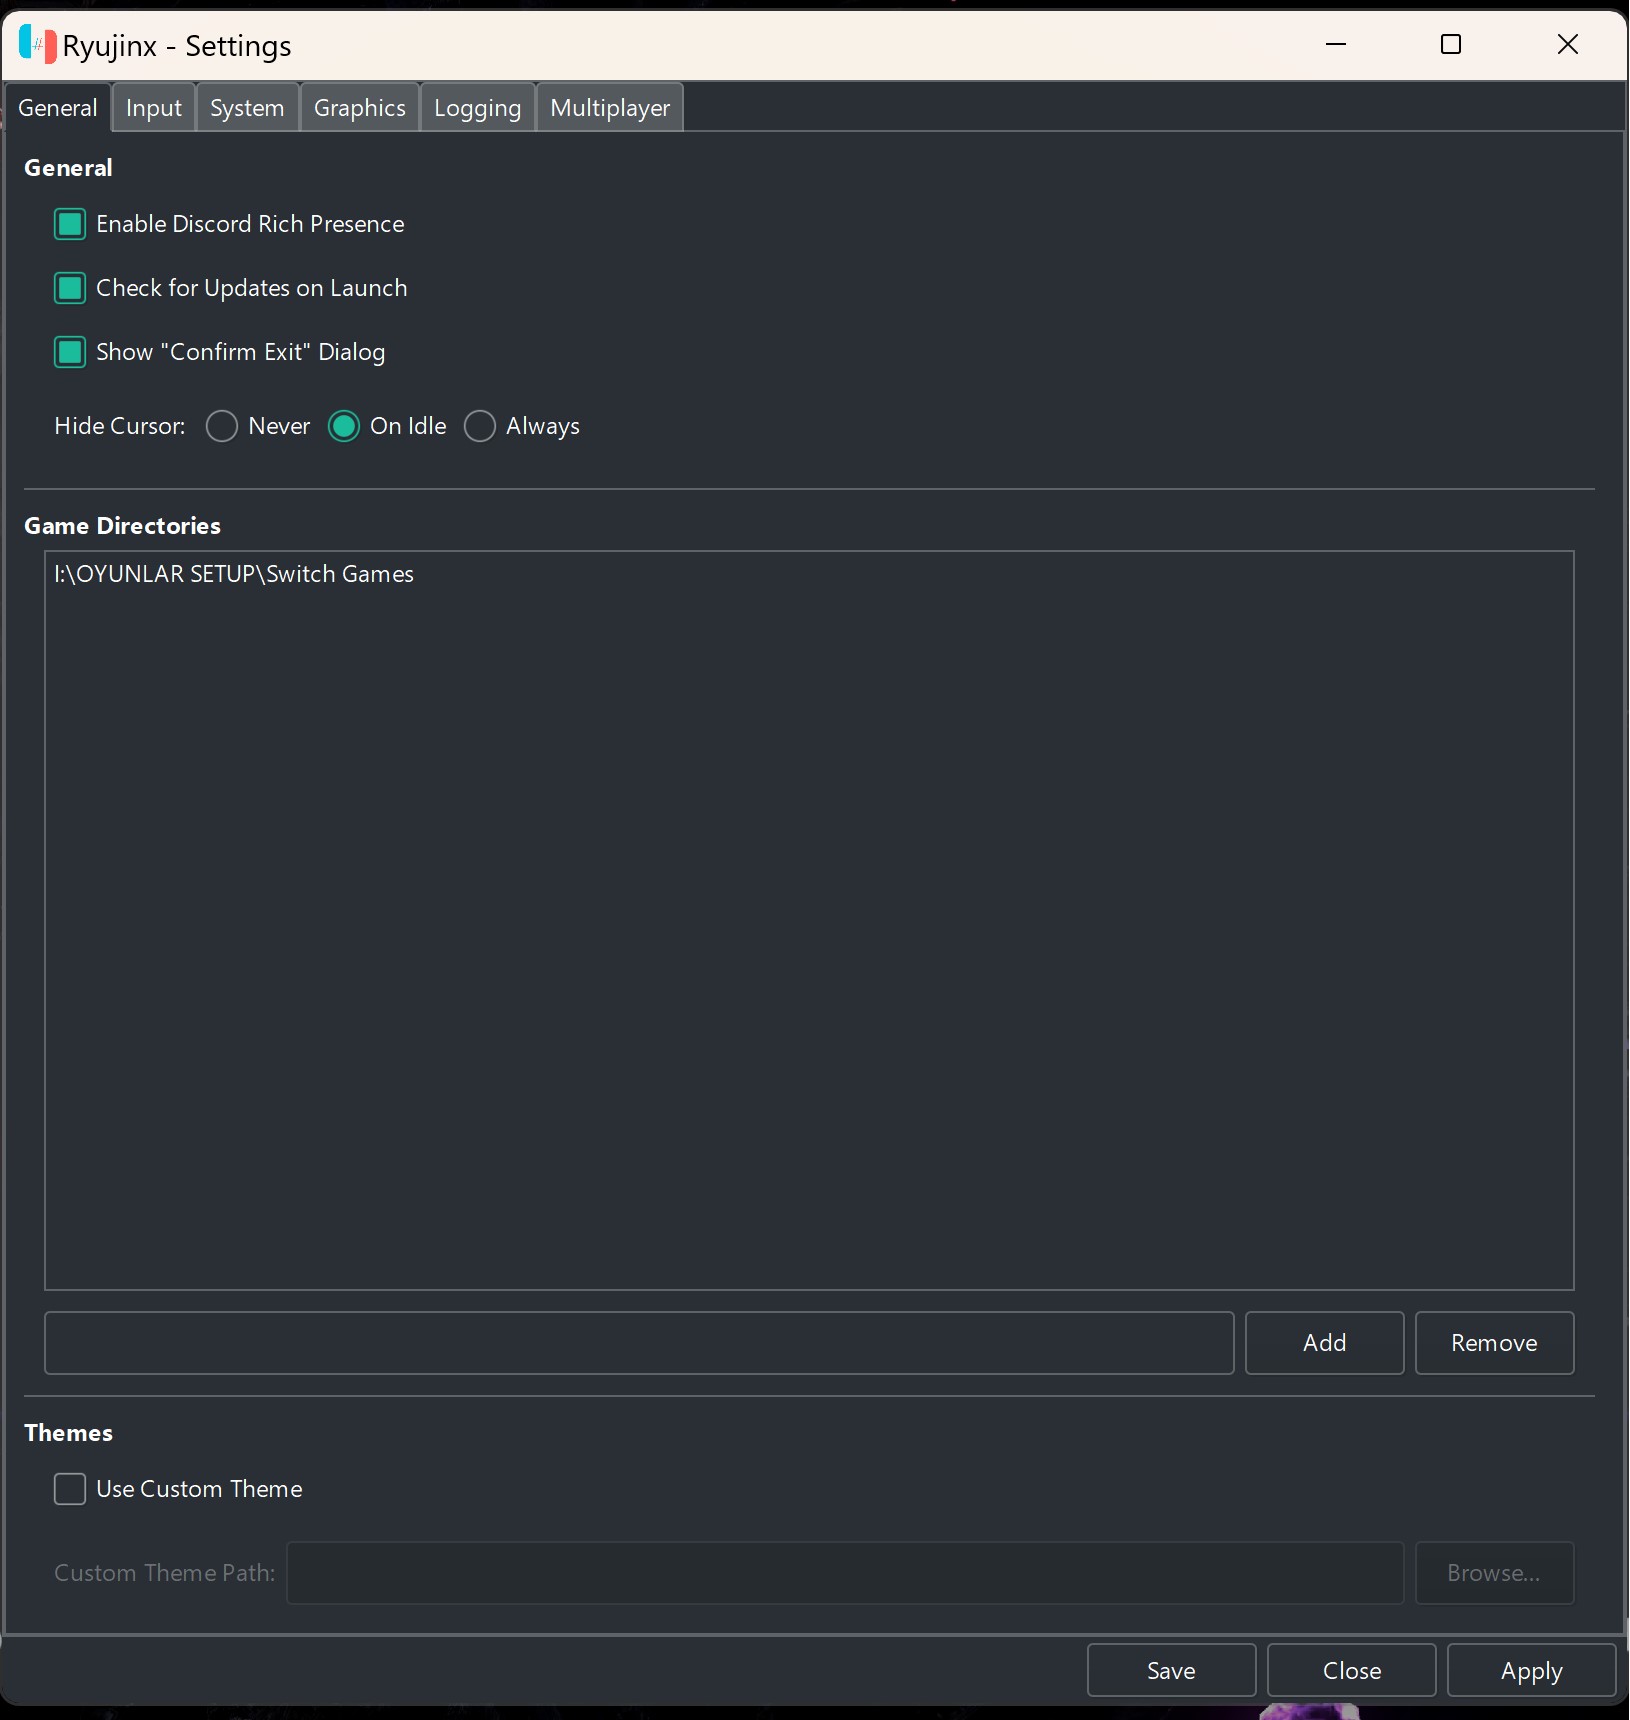
Task: Click the Remove directory button
Action: point(1495,1343)
